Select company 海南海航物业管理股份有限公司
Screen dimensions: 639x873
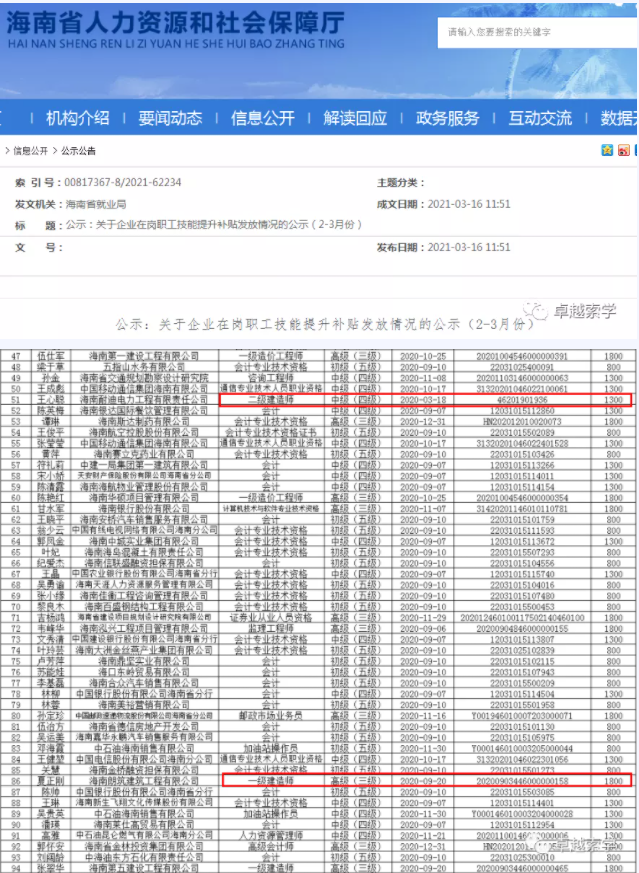[x=144, y=487]
